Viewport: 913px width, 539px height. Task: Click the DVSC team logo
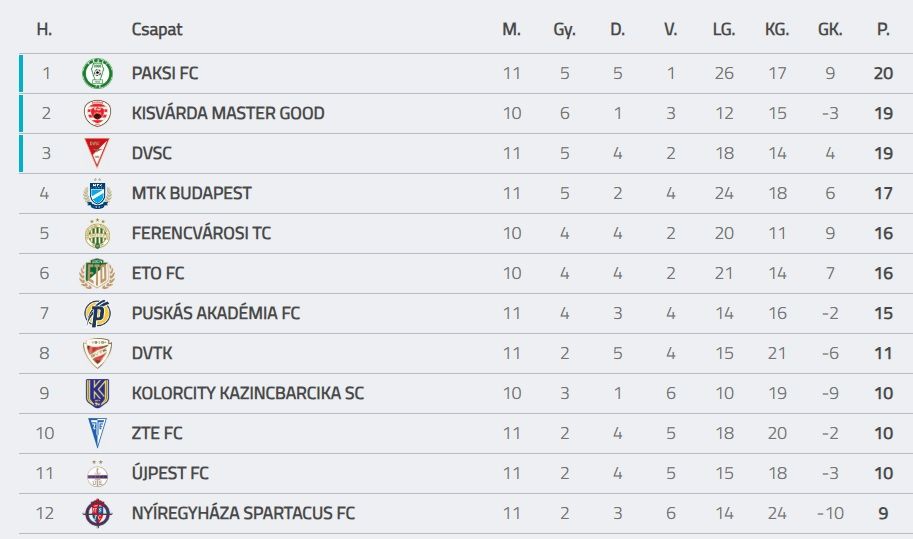97,153
